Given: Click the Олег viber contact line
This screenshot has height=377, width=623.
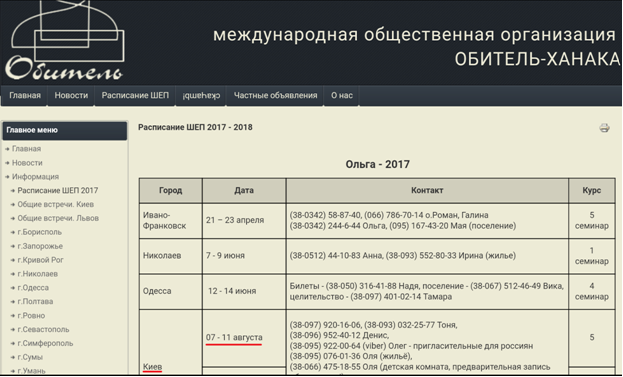Looking at the screenshot, I should [x=411, y=346].
